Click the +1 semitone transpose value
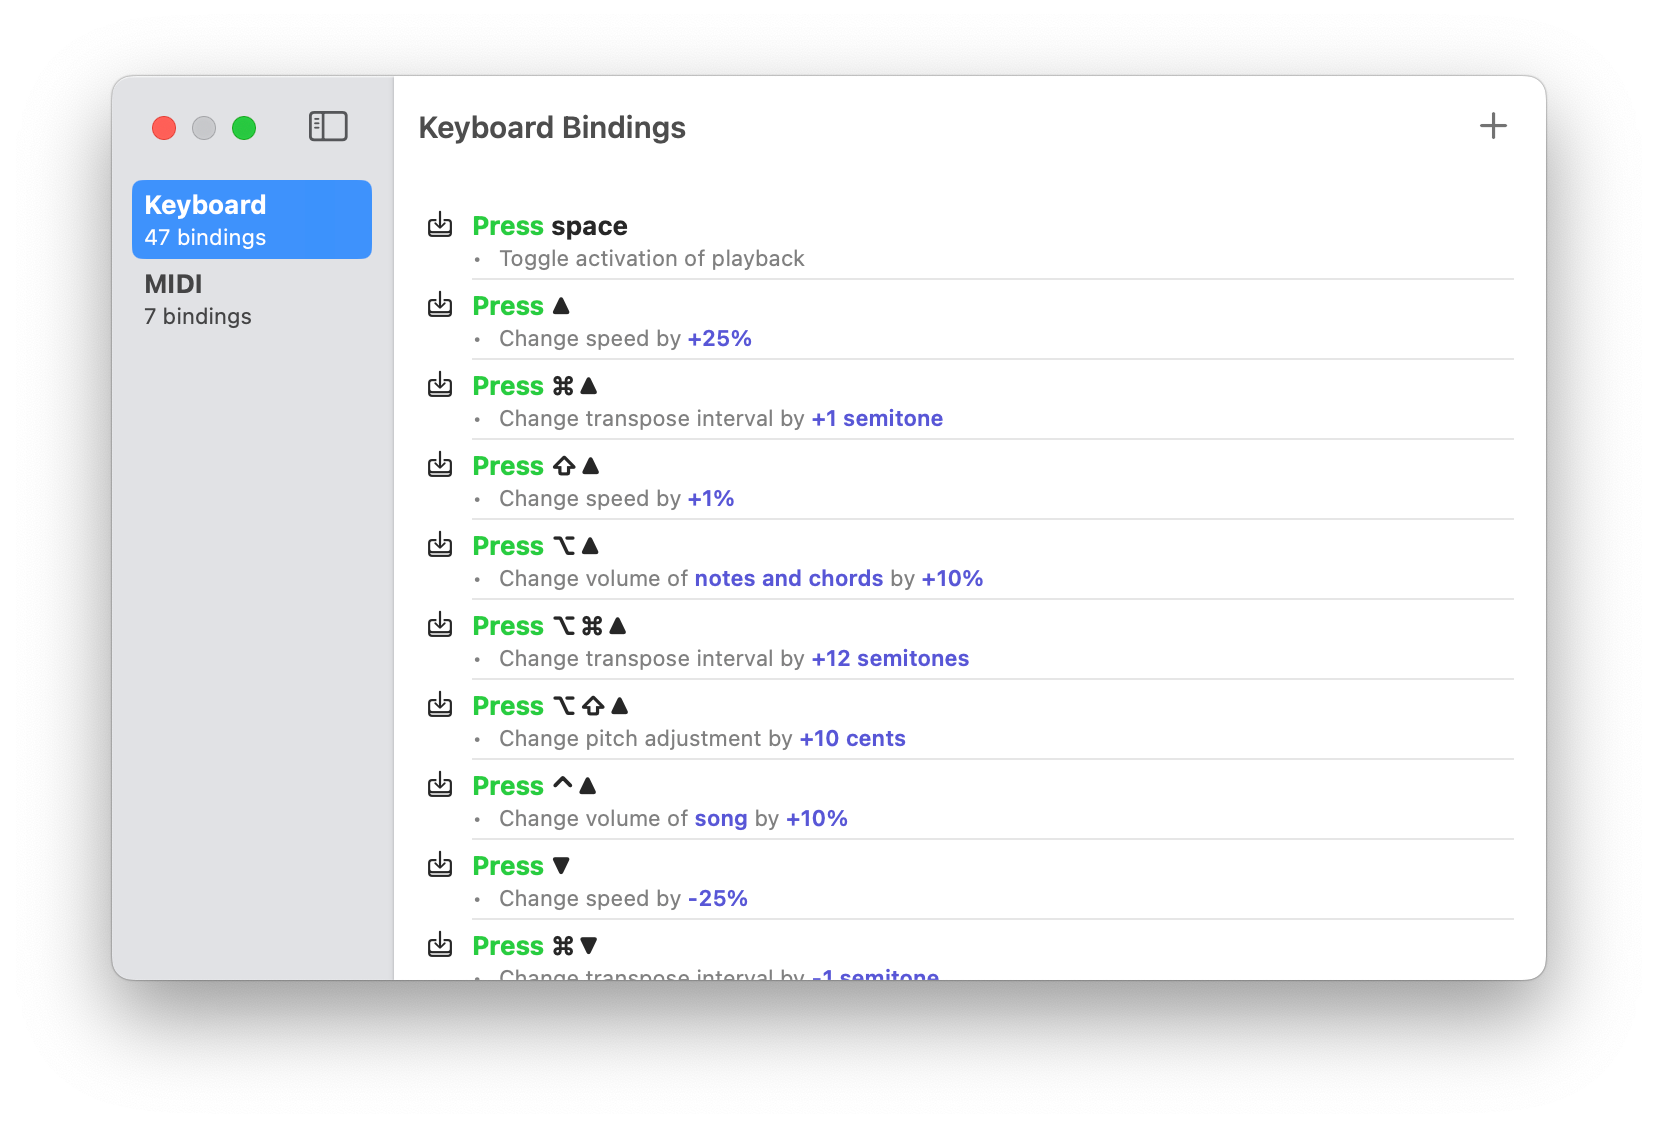Image resolution: width=1658 pixels, height=1128 pixels. [876, 419]
